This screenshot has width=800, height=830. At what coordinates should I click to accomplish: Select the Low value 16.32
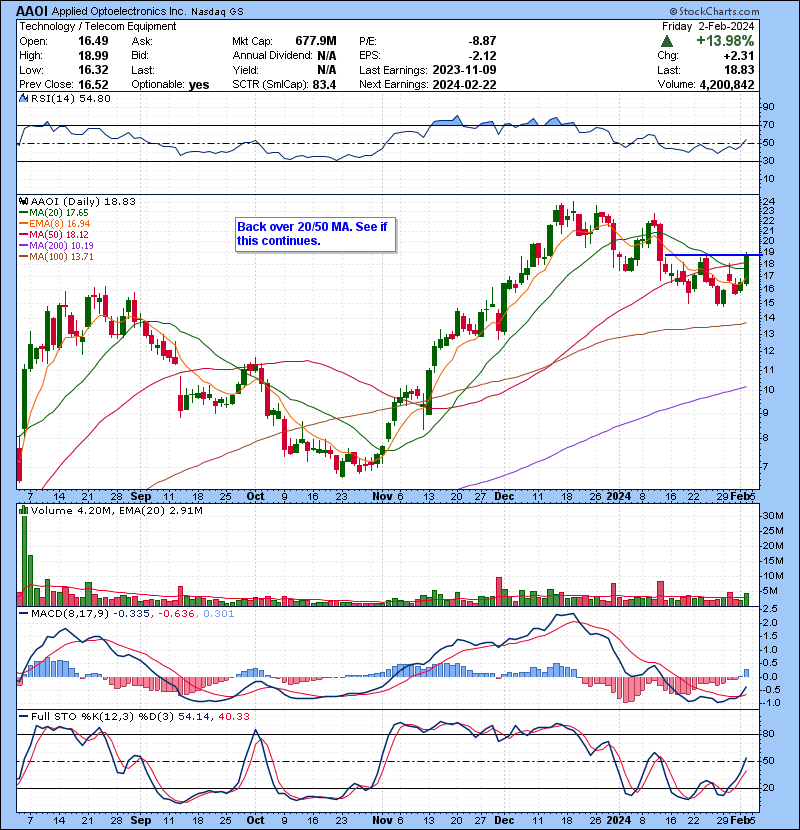[x=93, y=70]
